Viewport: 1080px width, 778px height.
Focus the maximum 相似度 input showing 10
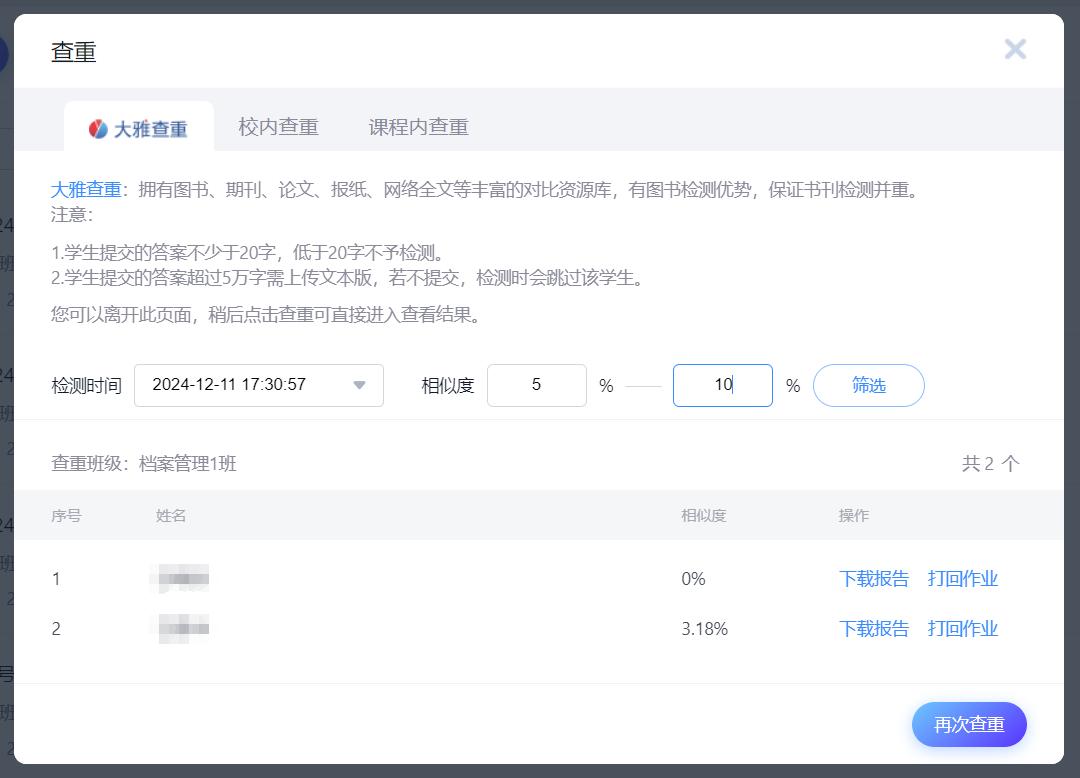click(x=723, y=385)
